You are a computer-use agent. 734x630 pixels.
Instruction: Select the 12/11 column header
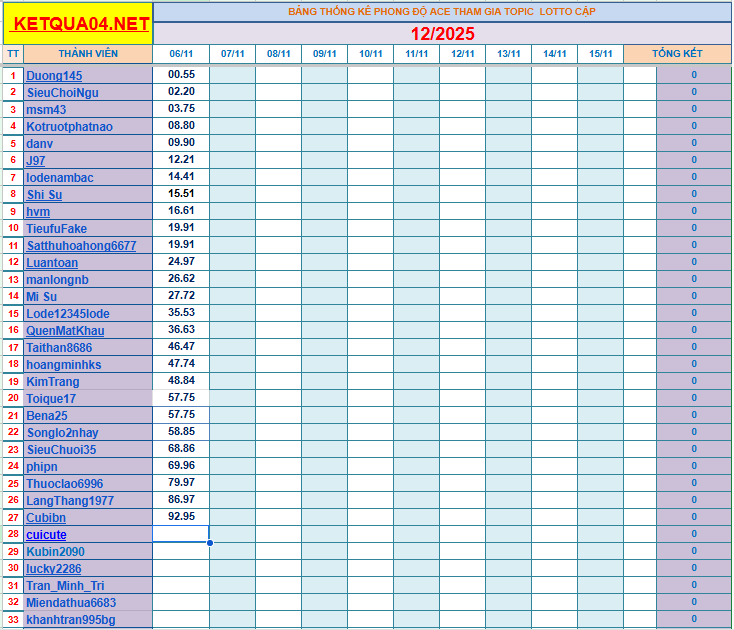coord(462,54)
